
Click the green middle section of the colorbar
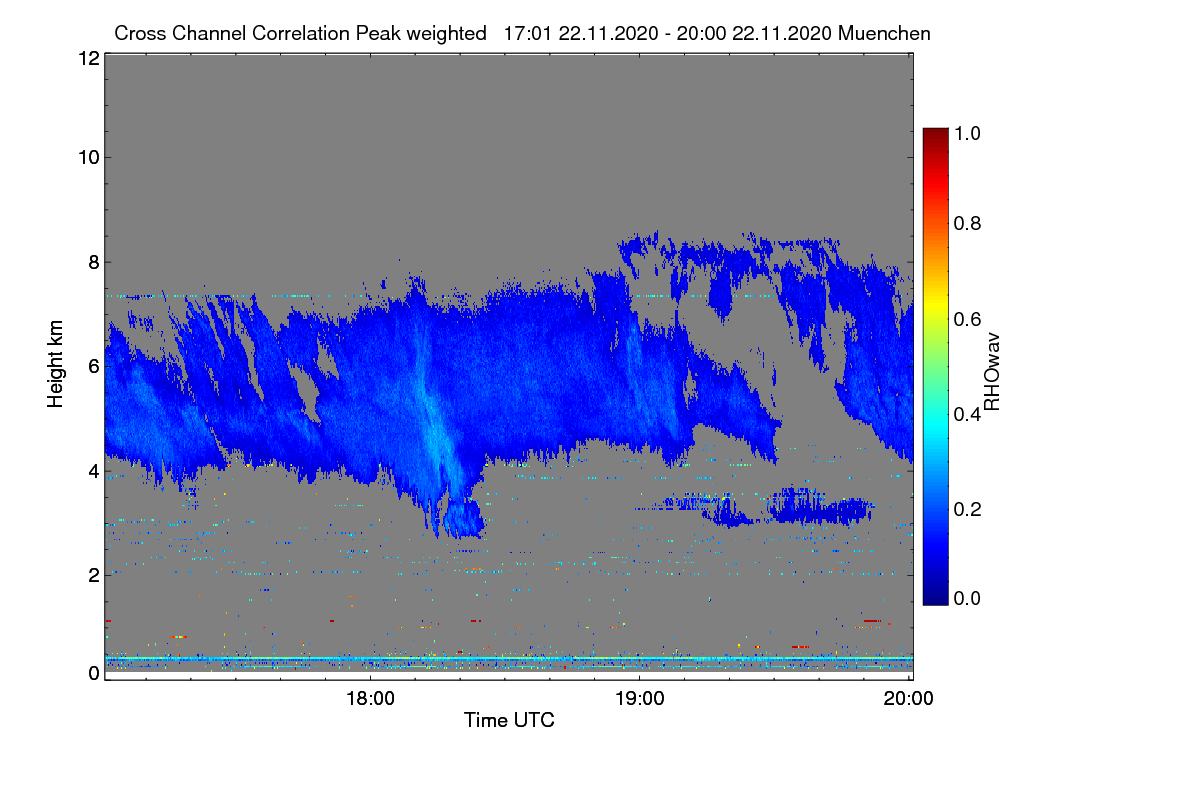tap(935, 367)
